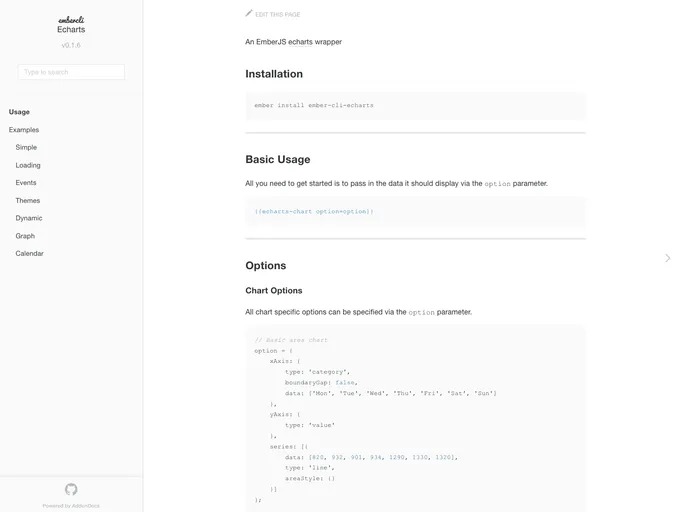This screenshot has width=688, height=512.
Task: Select the Themes example
Action: [28, 201]
